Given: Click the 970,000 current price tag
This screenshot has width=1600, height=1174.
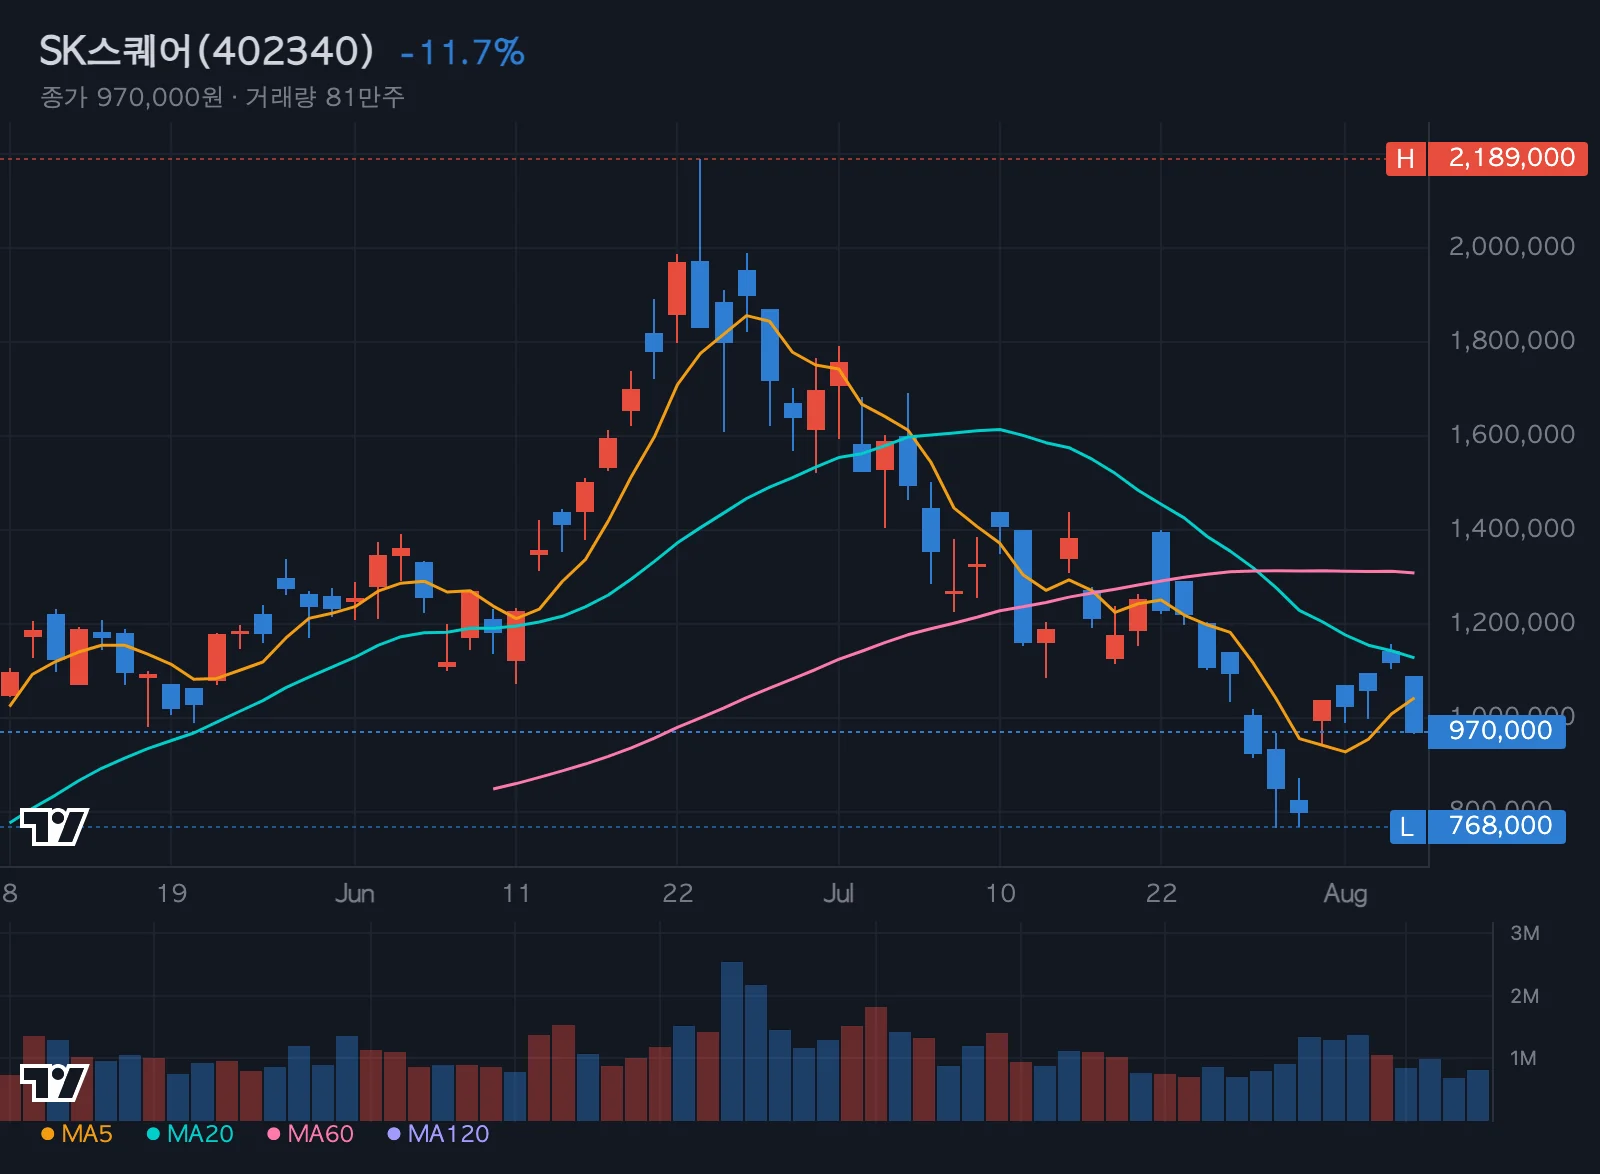Looking at the screenshot, I should [x=1497, y=731].
